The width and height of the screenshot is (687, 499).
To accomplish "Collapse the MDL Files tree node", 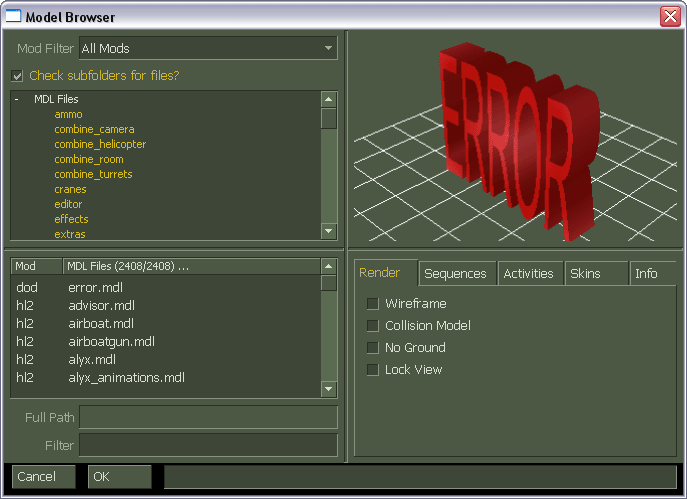I will [x=17, y=99].
